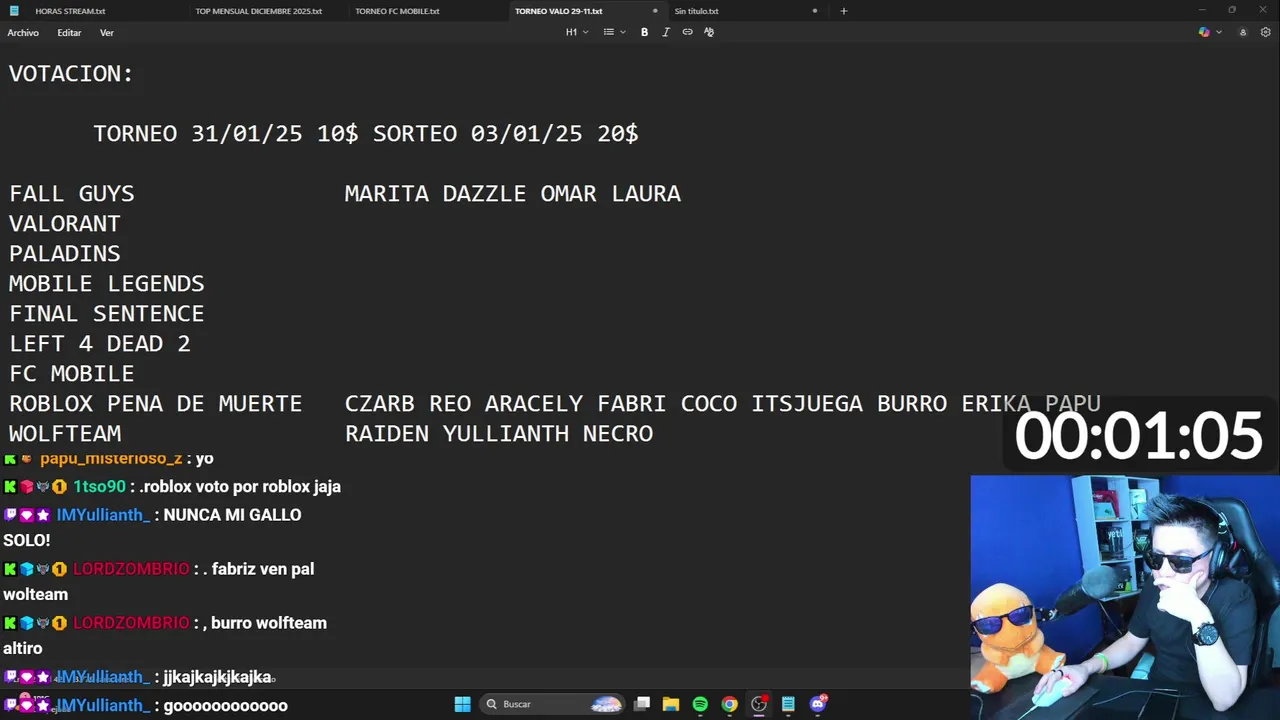Open the Windows Start menu

click(462, 704)
